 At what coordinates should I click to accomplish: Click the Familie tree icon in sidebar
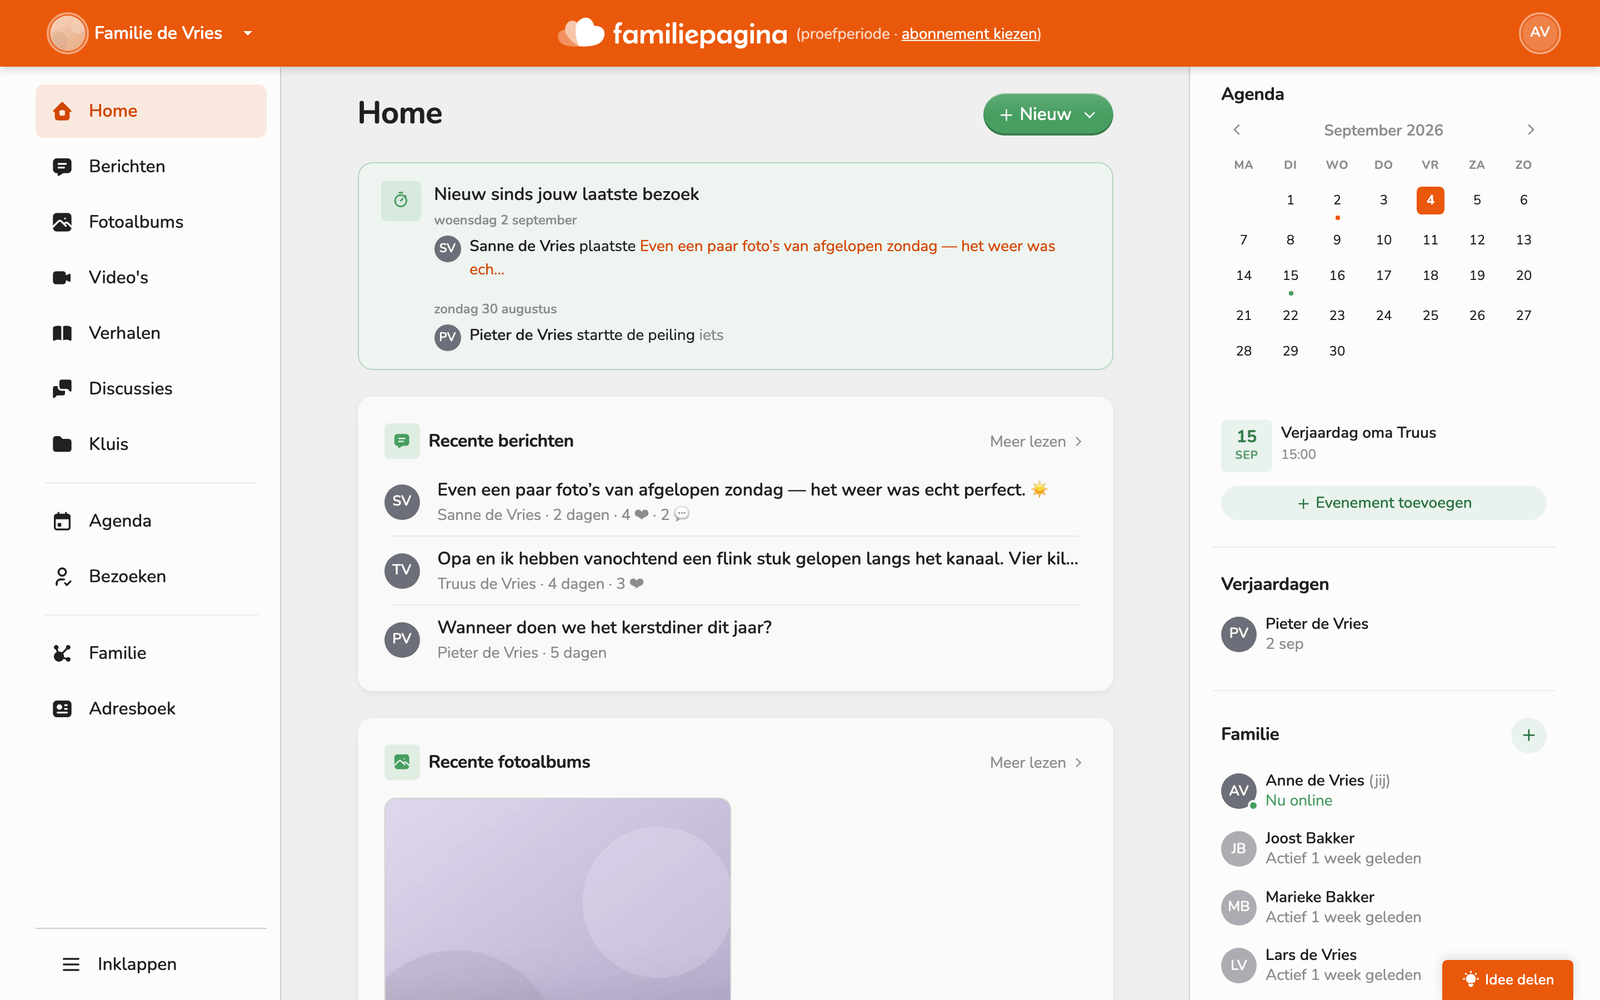62,653
